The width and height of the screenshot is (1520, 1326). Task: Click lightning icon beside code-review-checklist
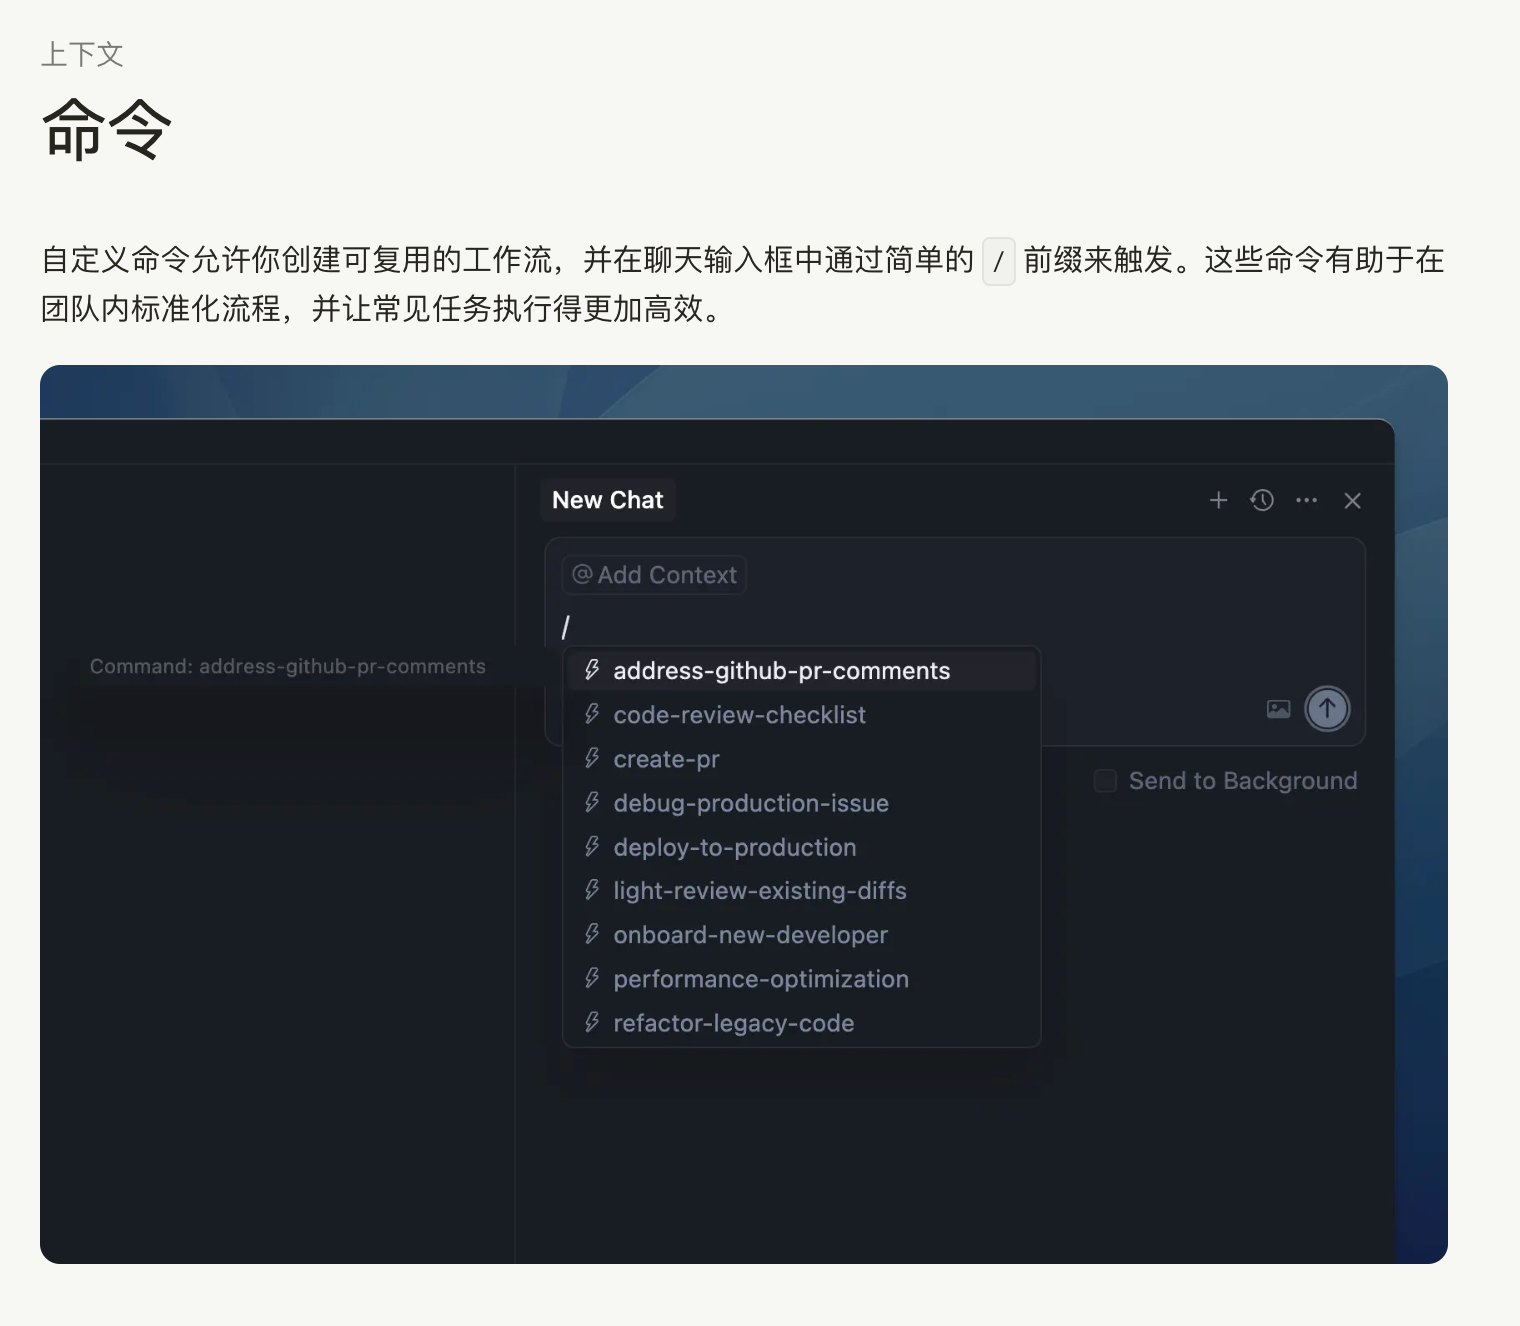coord(592,714)
